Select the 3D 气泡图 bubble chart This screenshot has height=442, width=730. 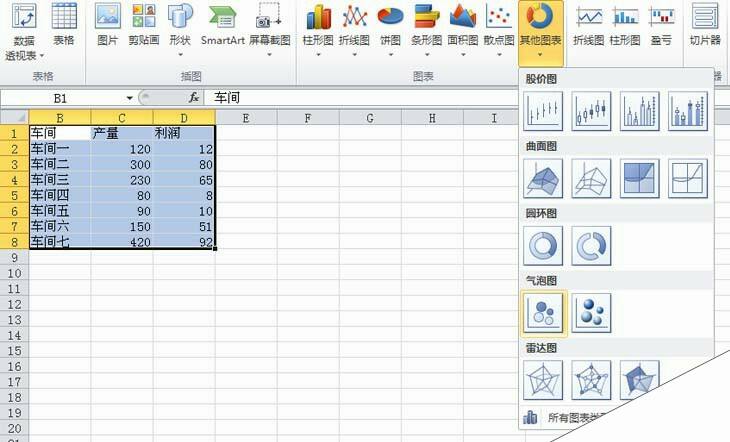point(591,313)
